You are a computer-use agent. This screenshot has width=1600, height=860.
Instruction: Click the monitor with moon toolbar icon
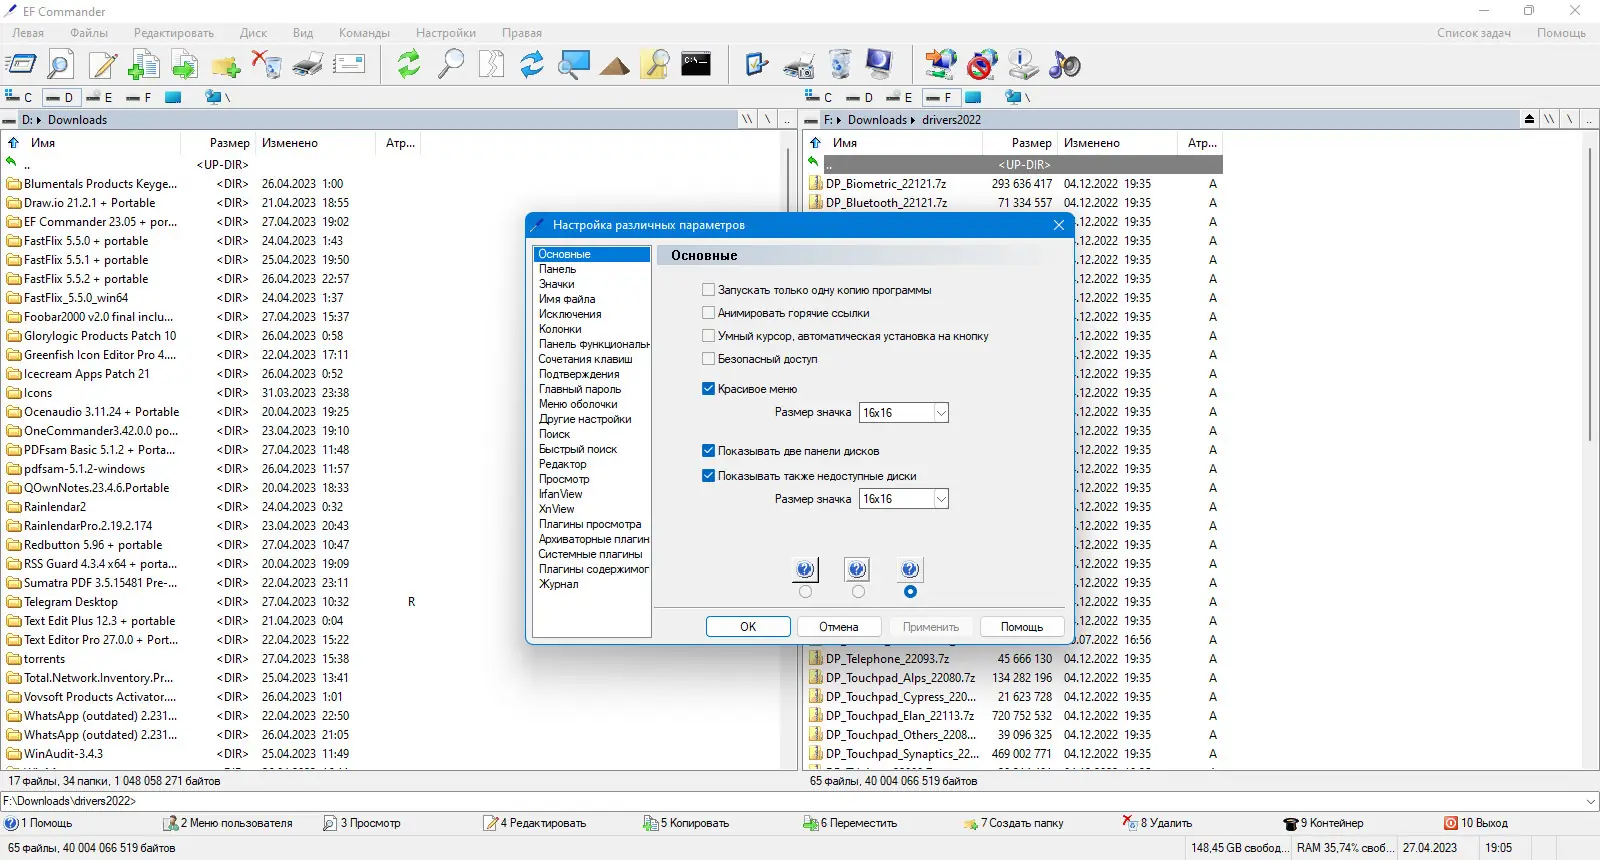[880, 65]
